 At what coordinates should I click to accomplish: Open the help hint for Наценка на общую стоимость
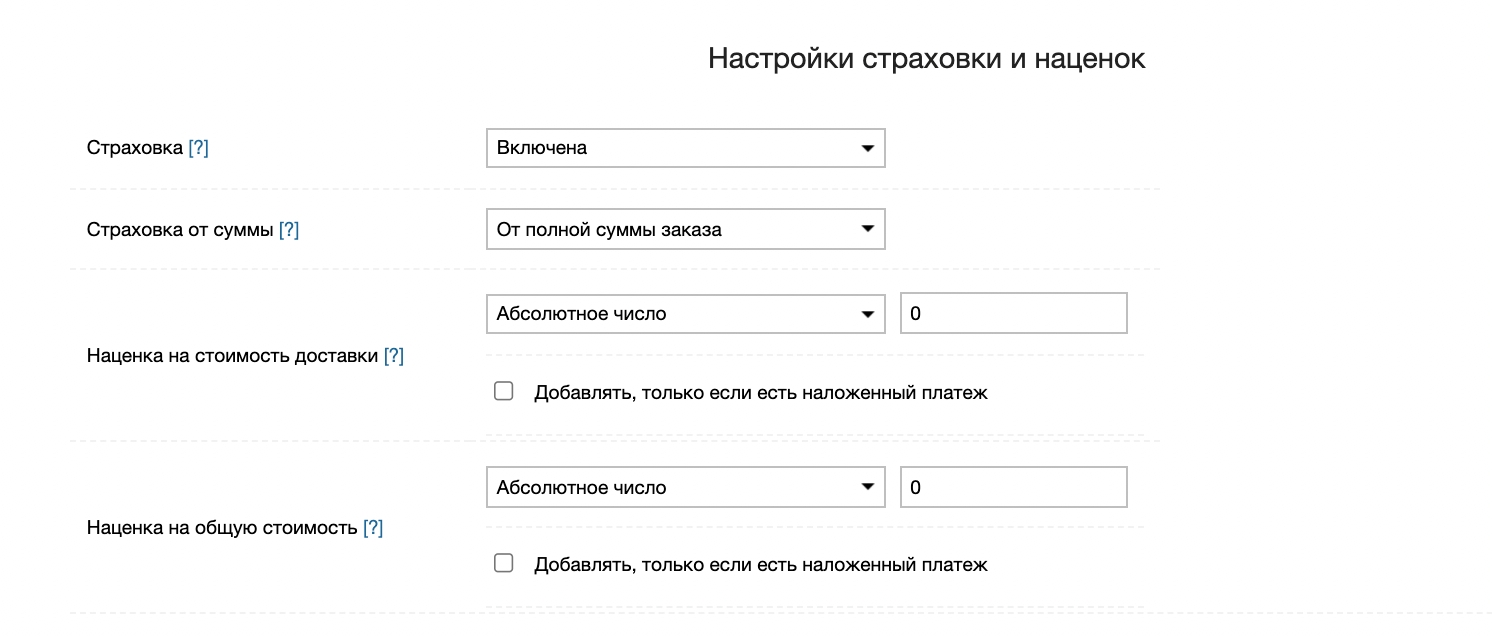tap(373, 528)
